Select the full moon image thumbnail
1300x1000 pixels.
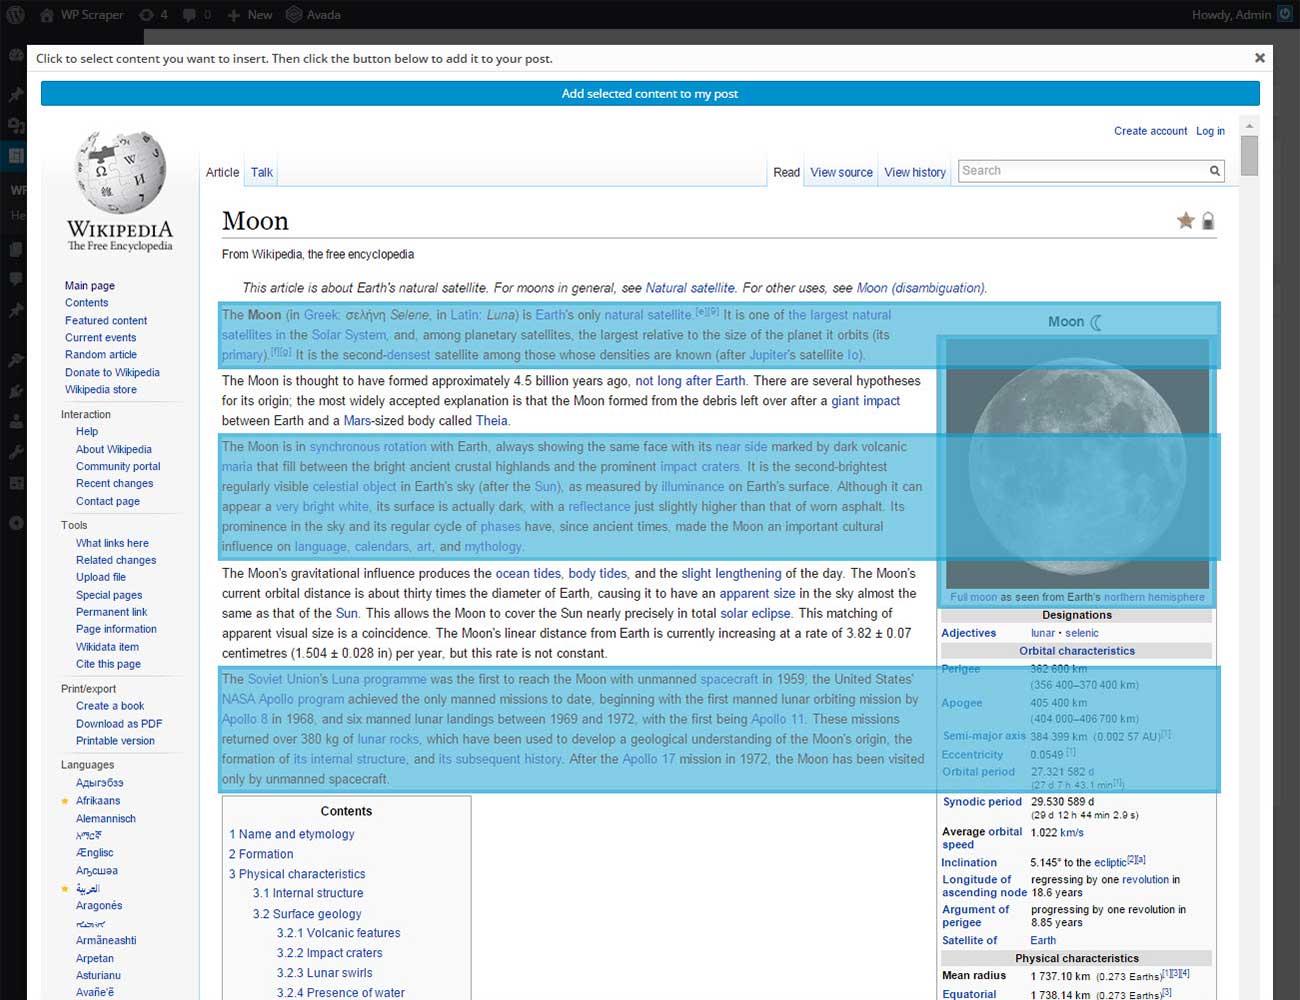tap(1077, 463)
